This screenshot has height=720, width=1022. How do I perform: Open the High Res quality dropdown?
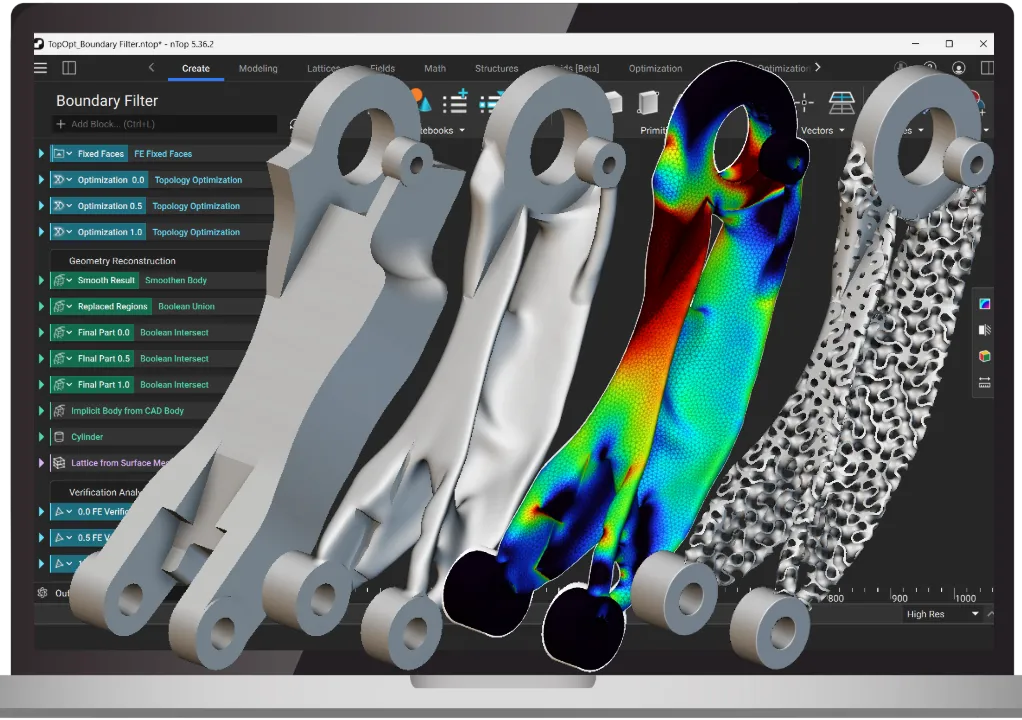[943, 614]
